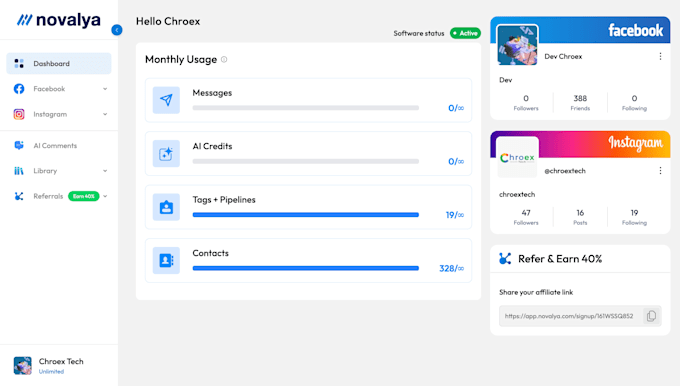Click the 328/∞ contacts count

tap(451, 268)
